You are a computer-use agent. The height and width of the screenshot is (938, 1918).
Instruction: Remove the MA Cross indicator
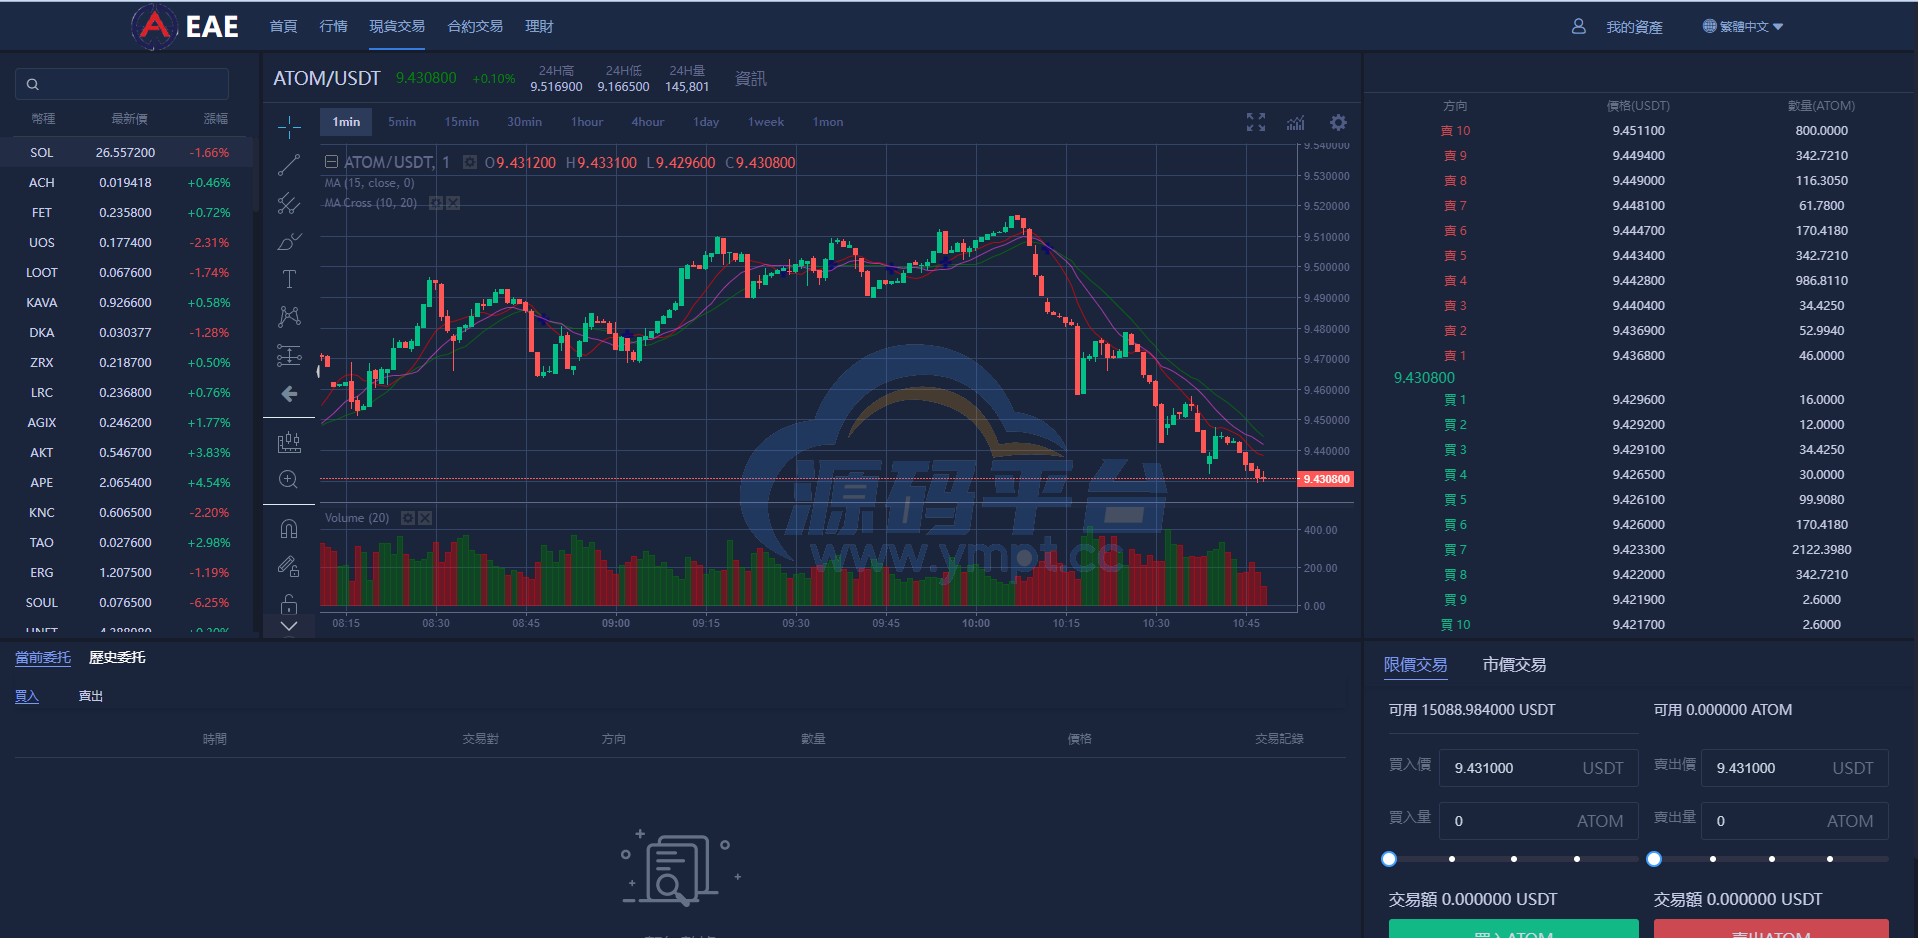click(453, 203)
